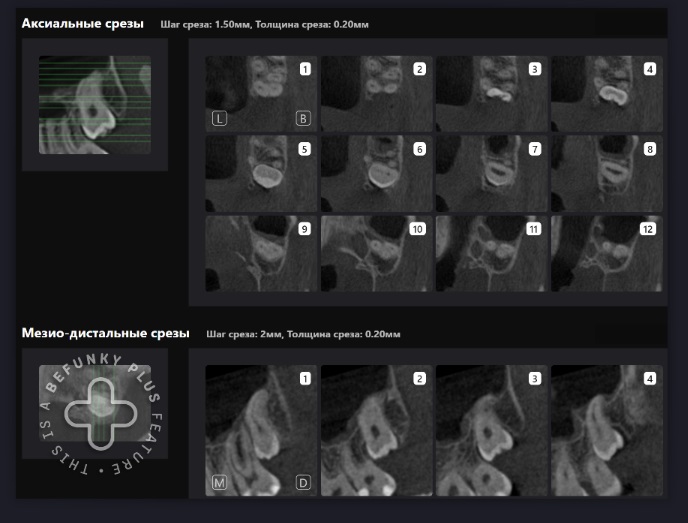Click the M orientation marker icon
Screen dimensions: 688x523
coord(219,484)
